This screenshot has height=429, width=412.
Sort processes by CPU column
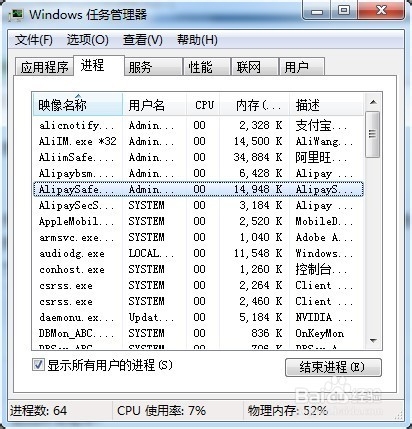[203, 105]
